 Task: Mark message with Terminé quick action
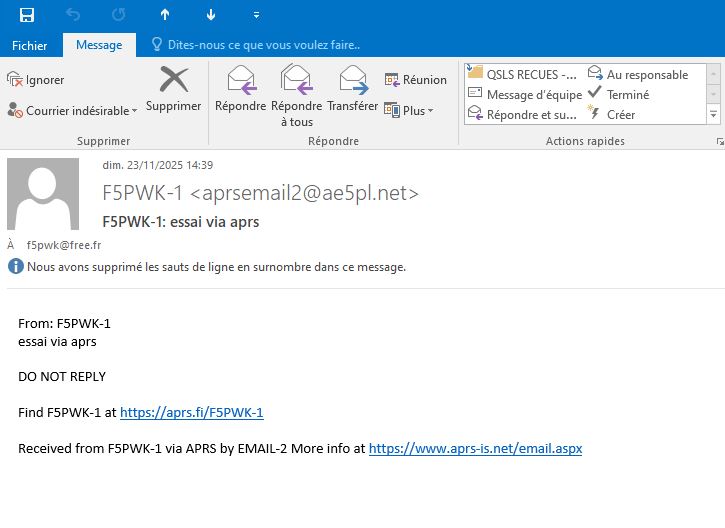click(x=620, y=94)
